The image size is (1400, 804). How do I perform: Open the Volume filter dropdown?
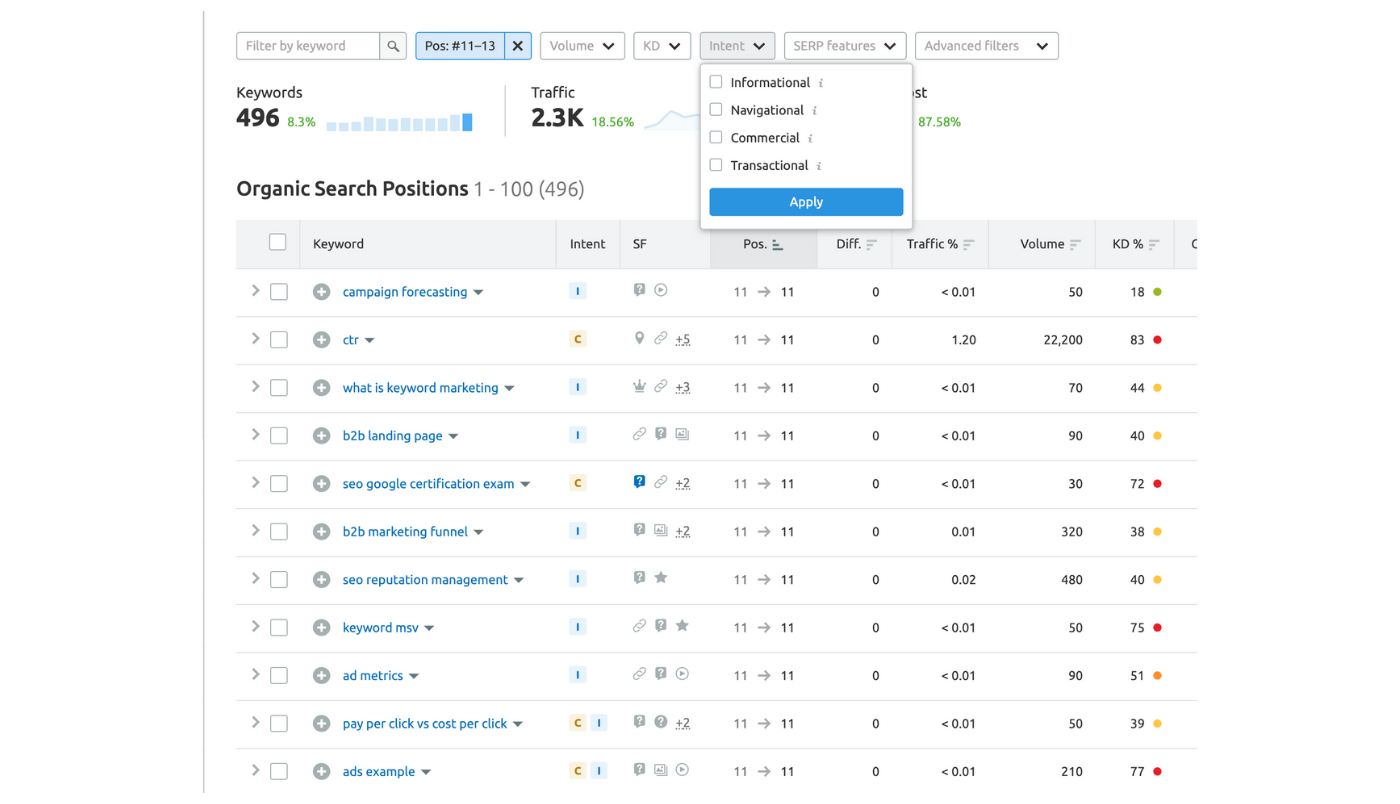tap(582, 46)
